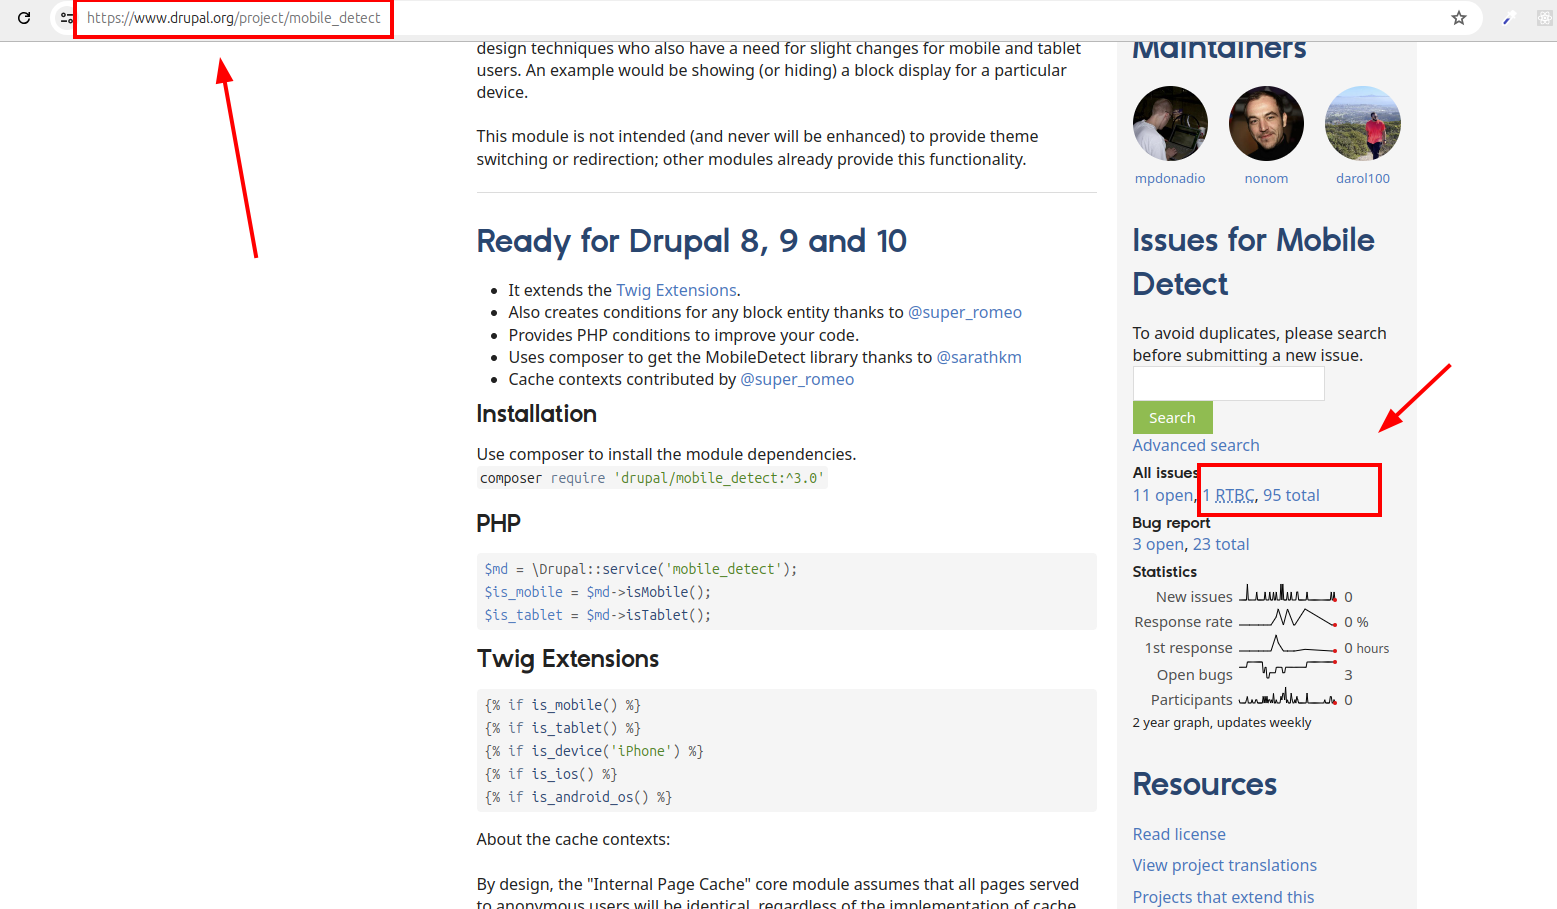Viewport: 1557px width, 909px height.
Task: Bookmark this page with the star icon
Action: click(x=1459, y=18)
